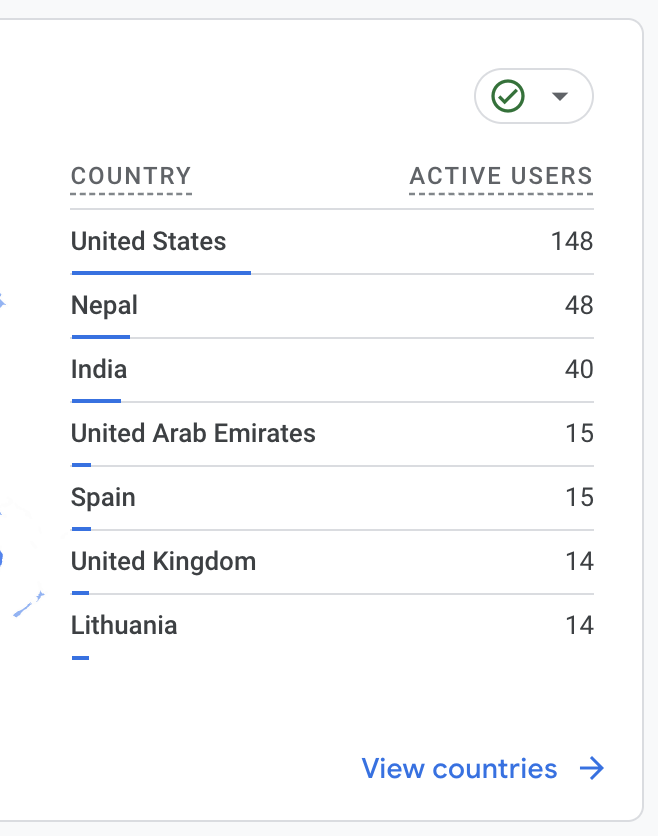Open the View countries link
Screen dimensions: 658x836
click(x=459, y=768)
